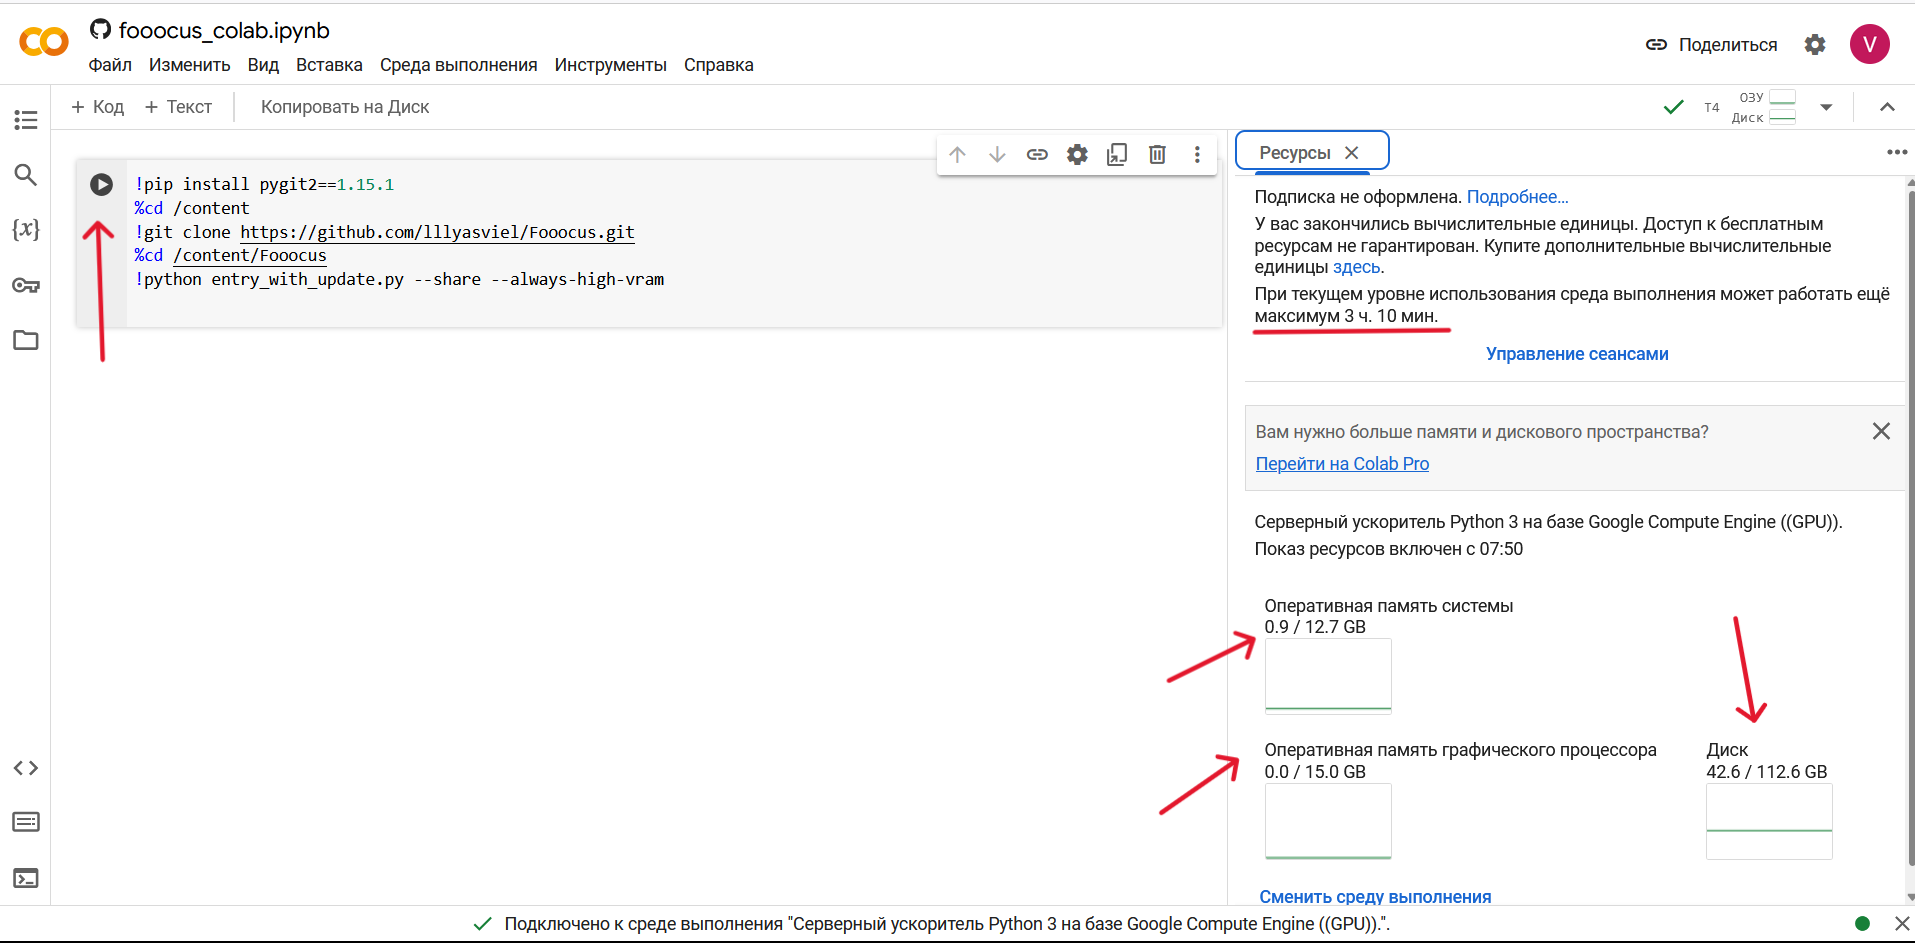
Task: Open the Справка menu
Action: coord(719,65)
